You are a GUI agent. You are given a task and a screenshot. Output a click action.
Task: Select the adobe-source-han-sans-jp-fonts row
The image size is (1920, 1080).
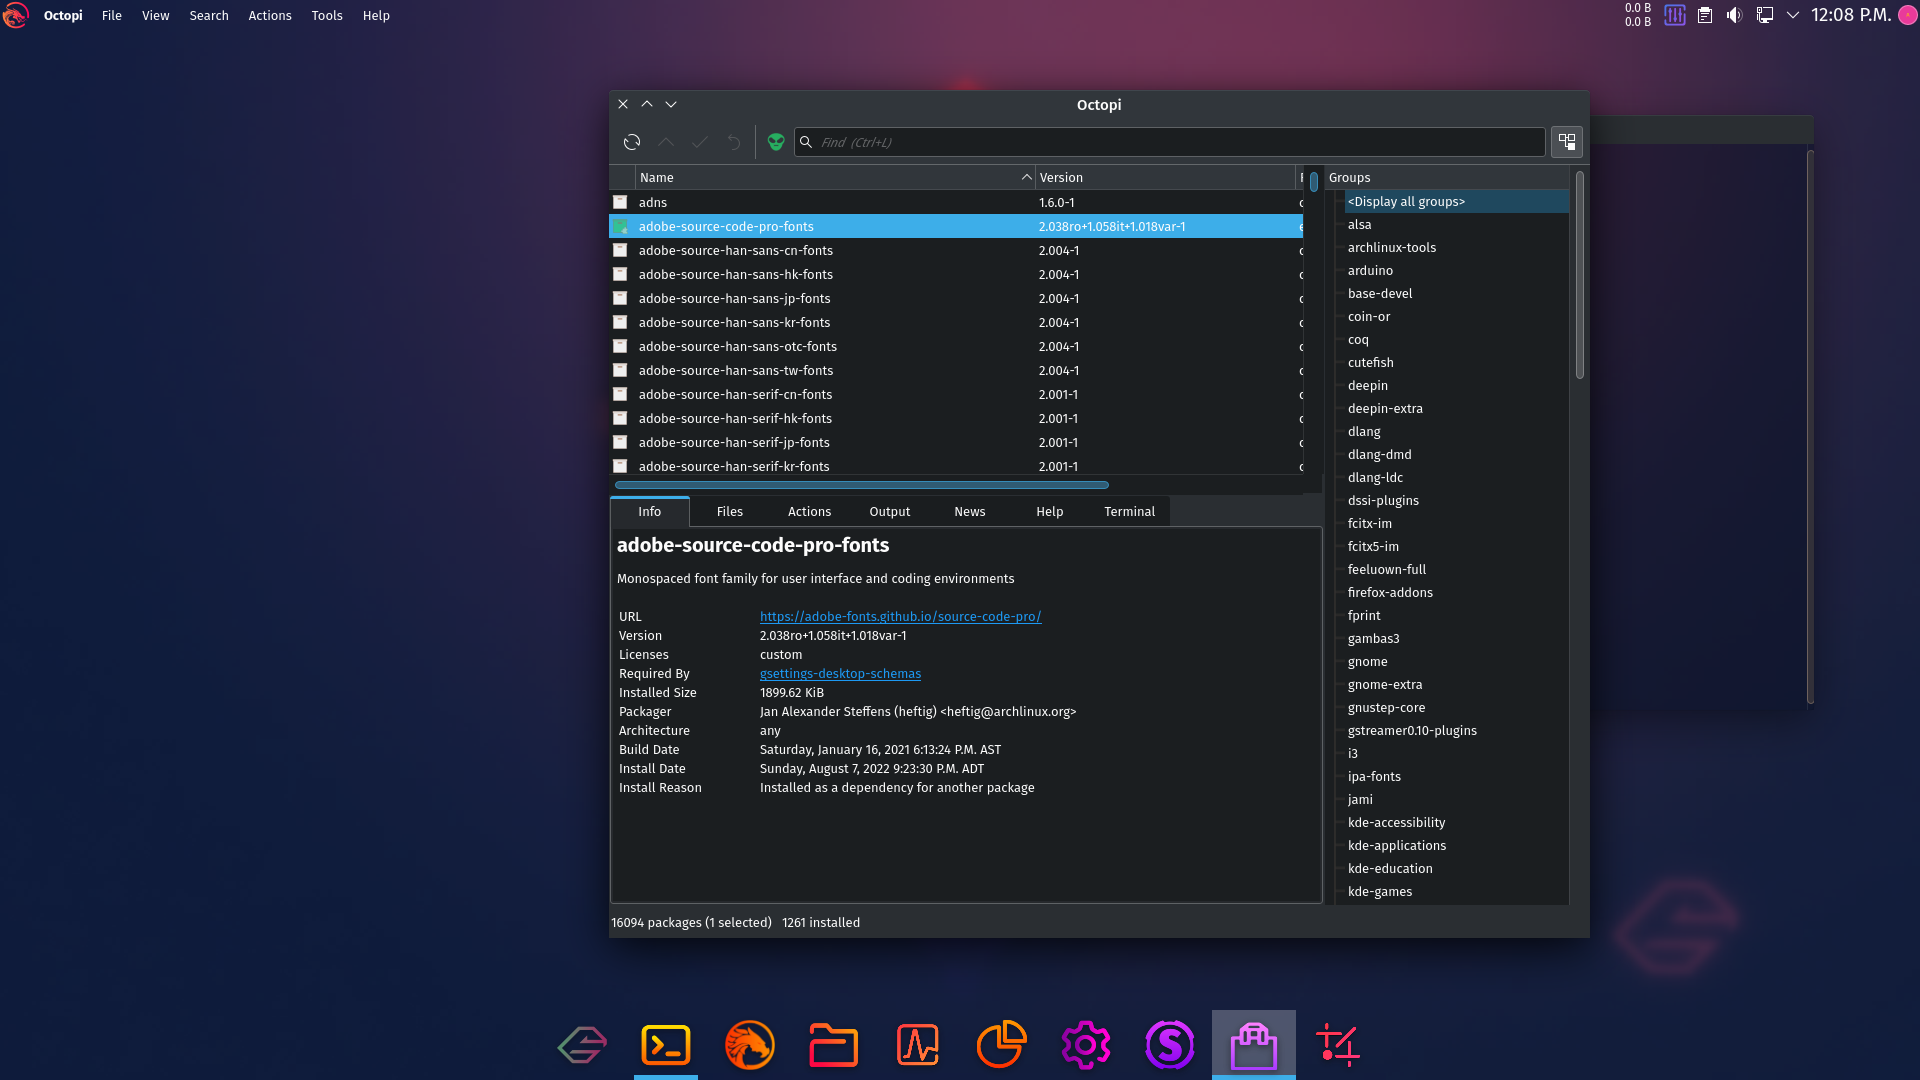(955, 298)
